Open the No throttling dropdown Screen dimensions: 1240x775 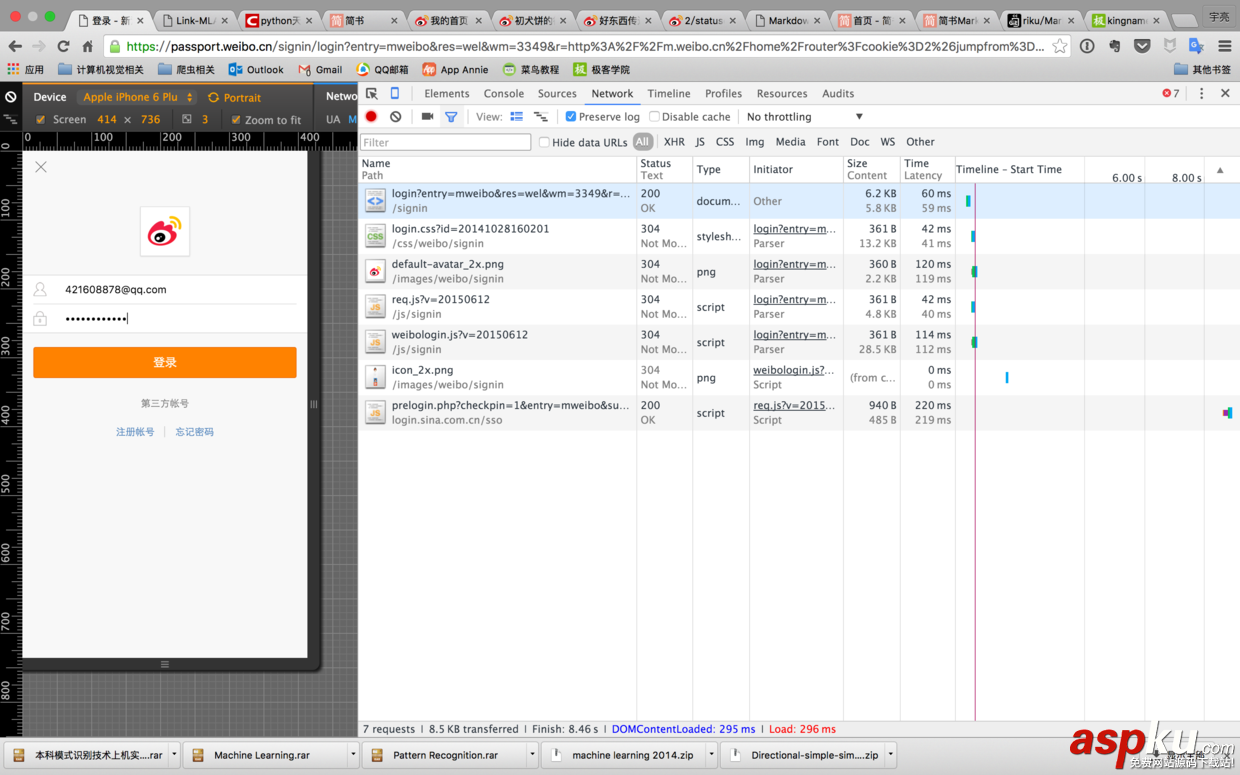805,117
